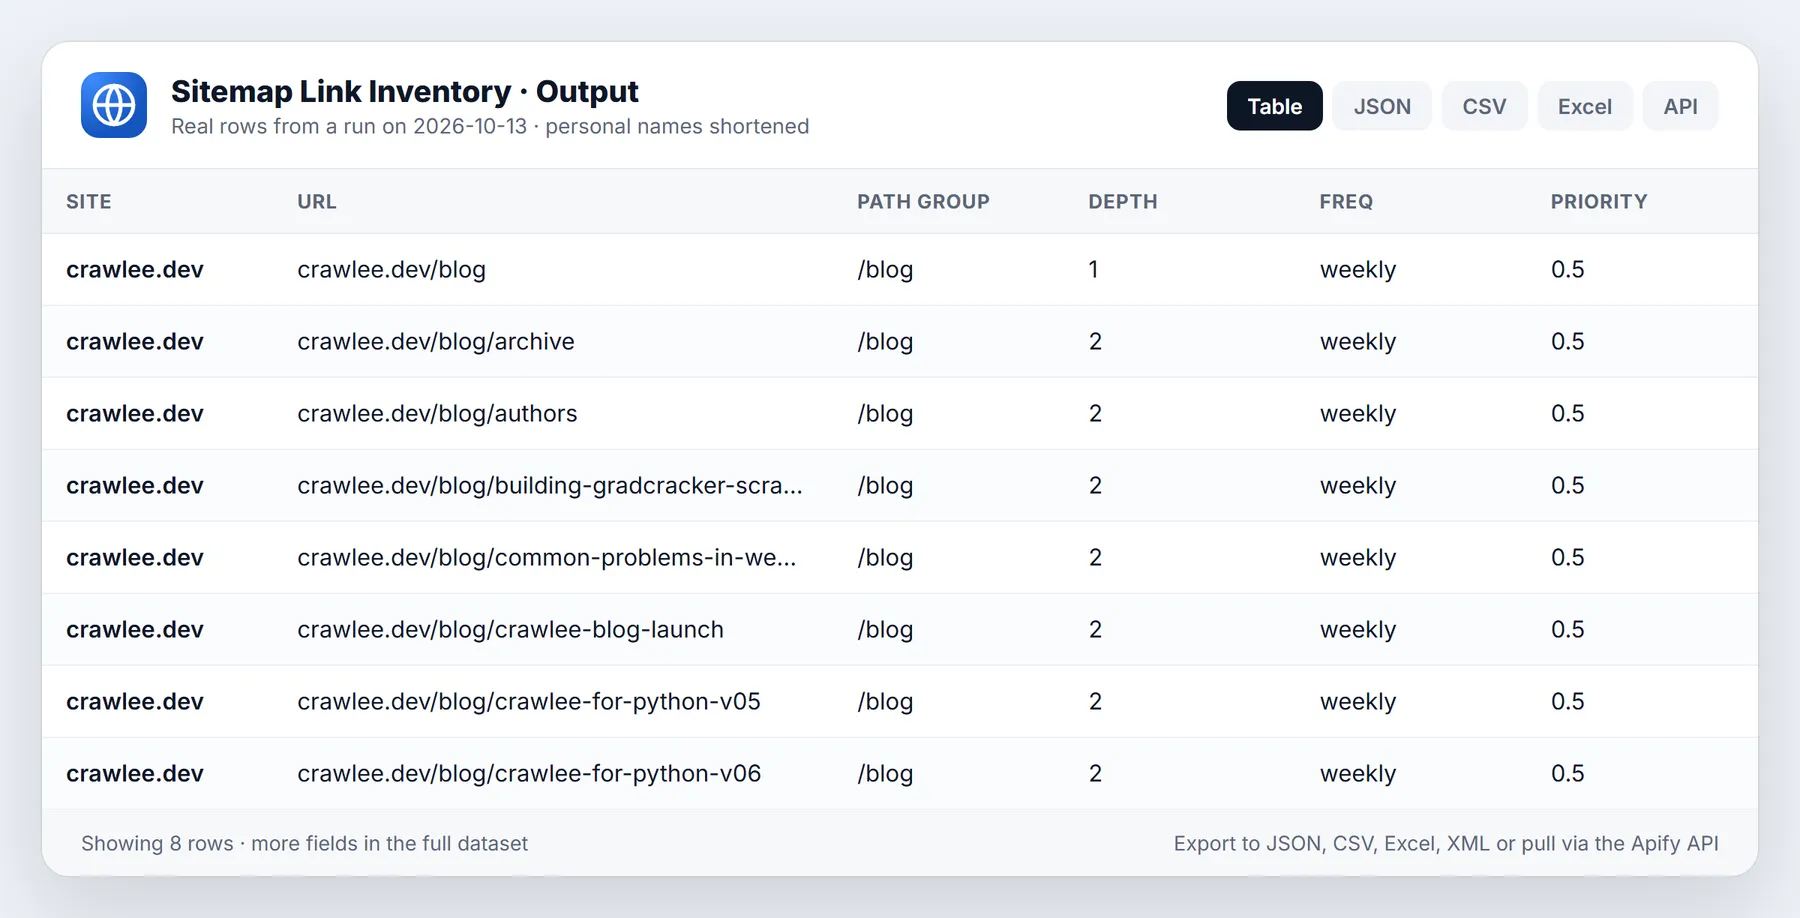Click the crawlee-for-python-v06 URL cell
The height and width of the screenshot is (918, 1800).
click(529, 773)
